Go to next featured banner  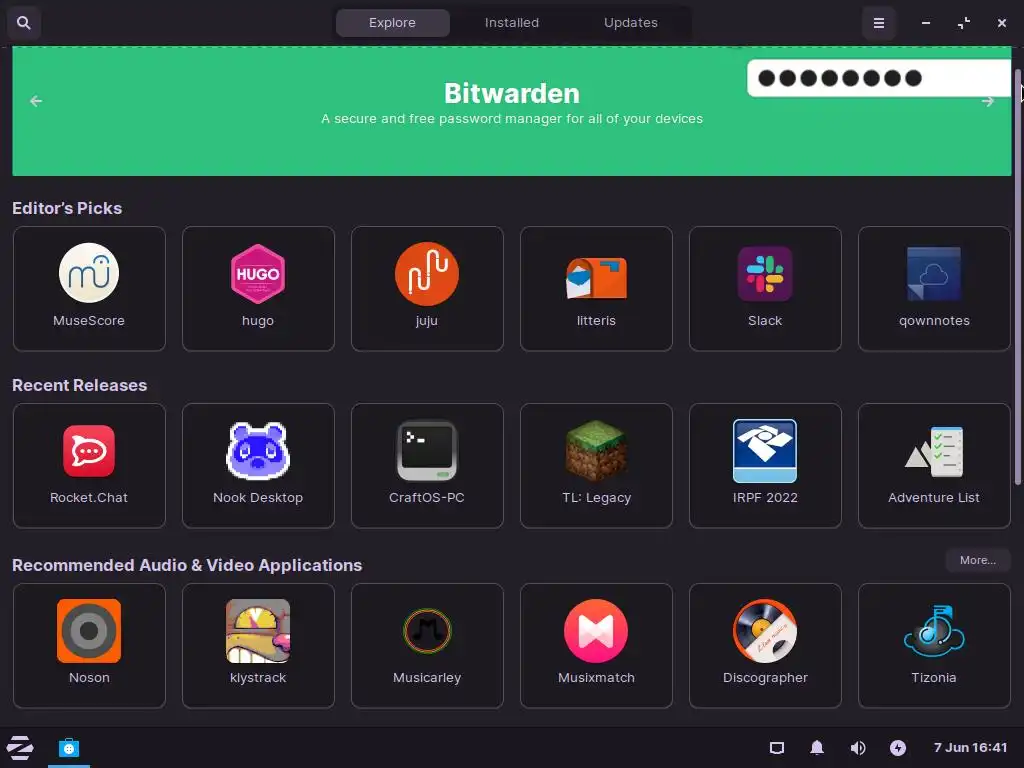click(987, 101)
